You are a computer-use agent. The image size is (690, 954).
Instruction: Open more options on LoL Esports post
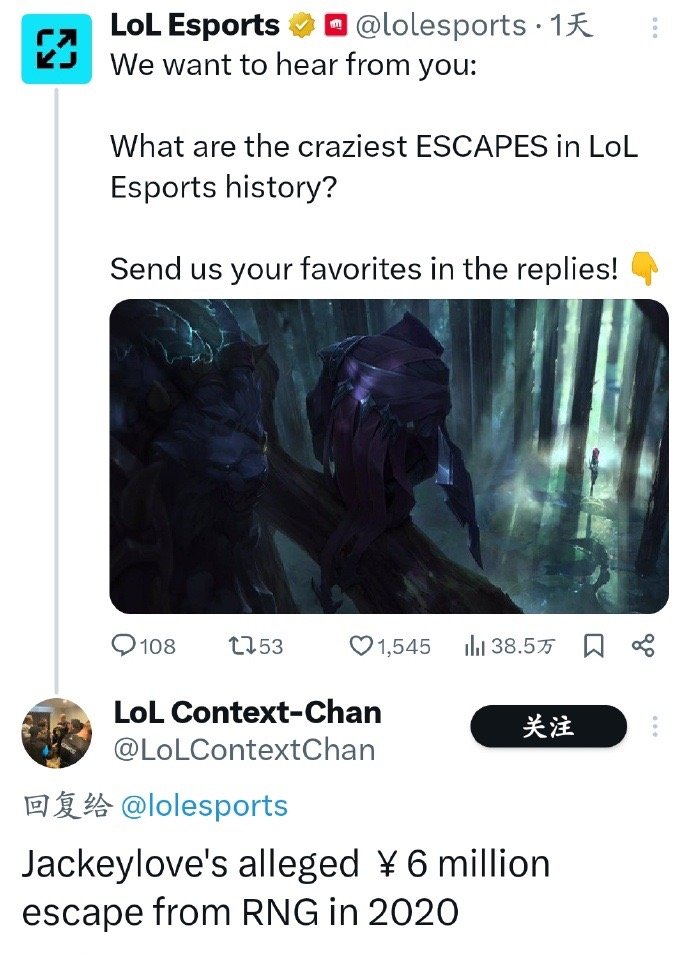pyautogui.click(x=655, y=28)
